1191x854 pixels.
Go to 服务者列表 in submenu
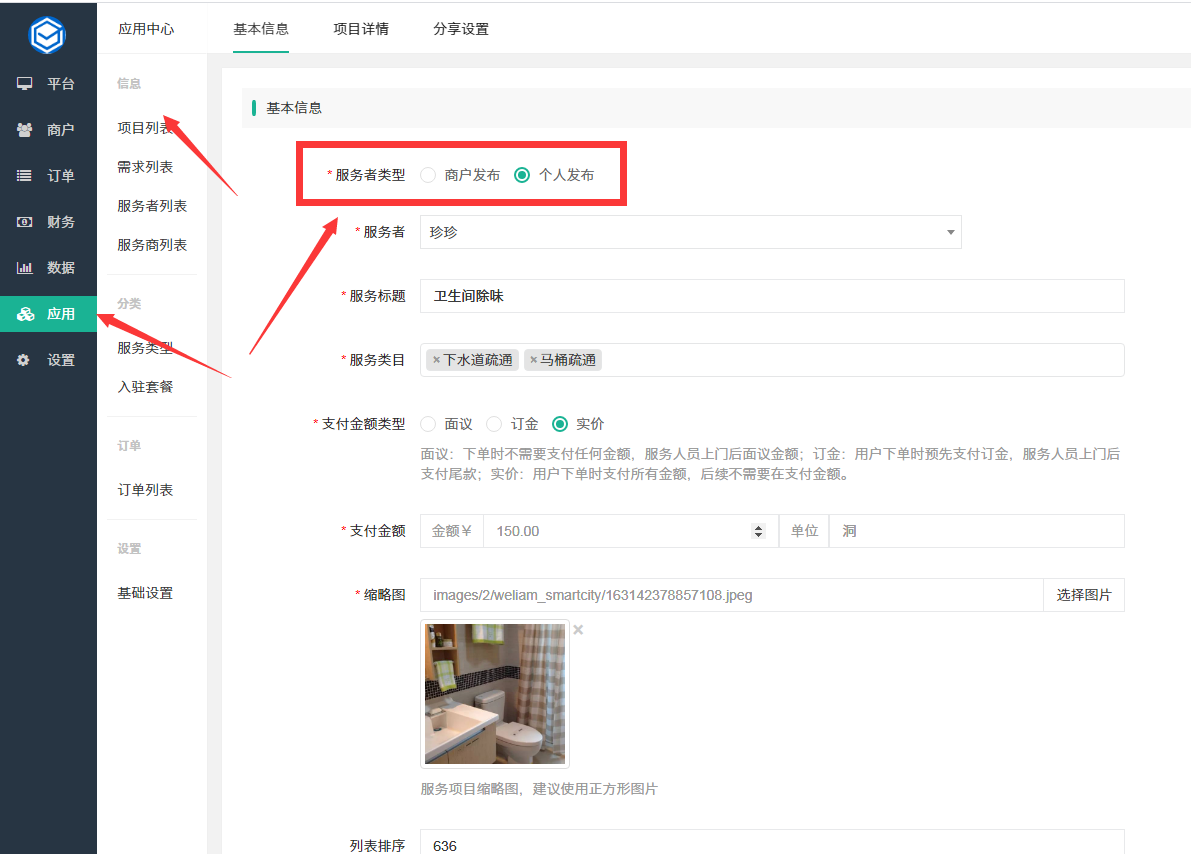pyautogui.click(x=152, y=206)
